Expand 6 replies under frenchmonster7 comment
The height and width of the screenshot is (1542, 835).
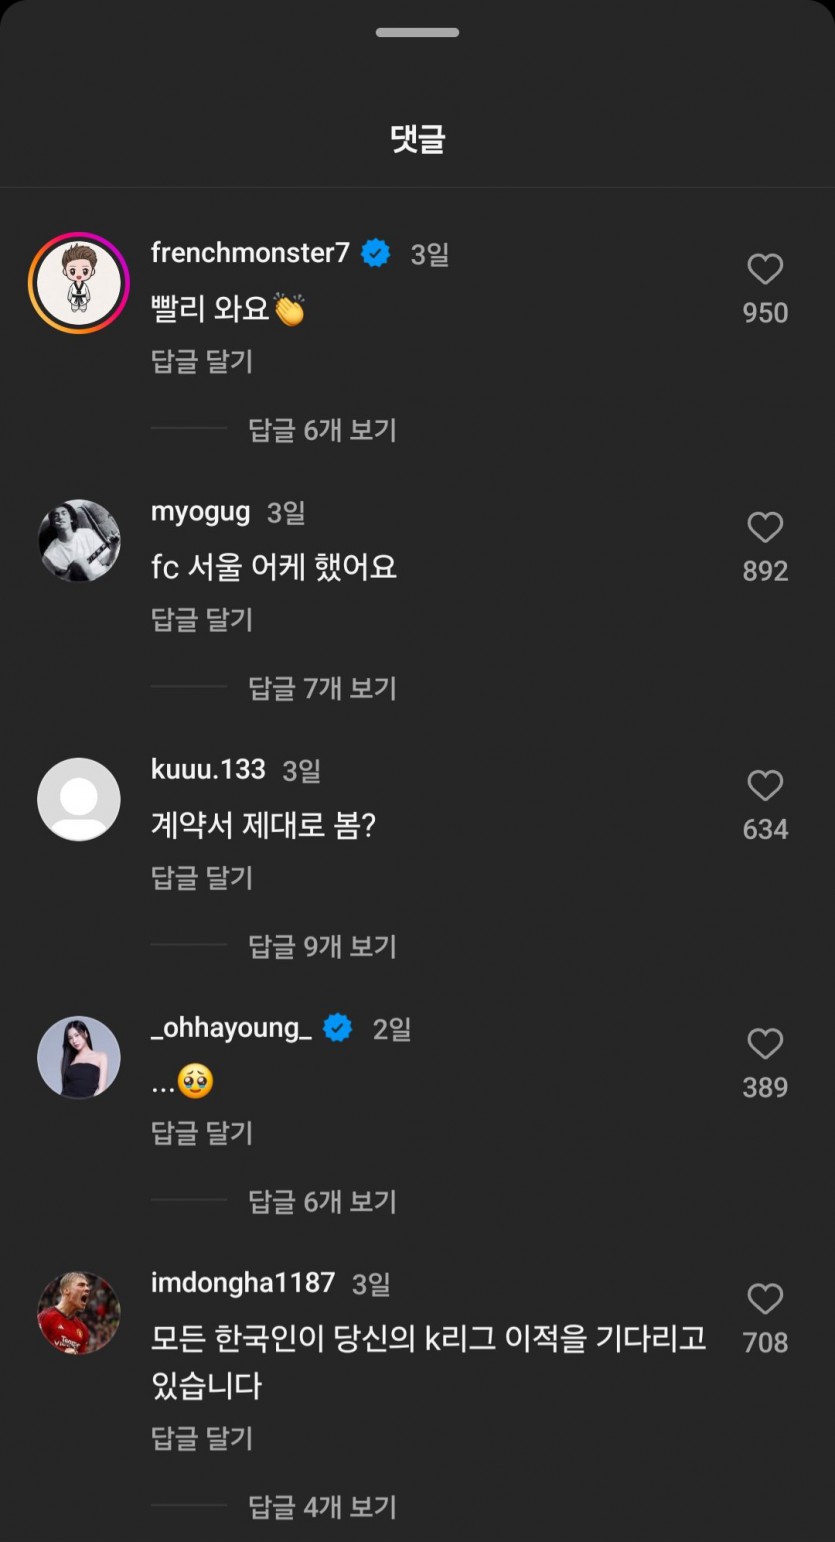pyautogui.click(x=322, y=430)
